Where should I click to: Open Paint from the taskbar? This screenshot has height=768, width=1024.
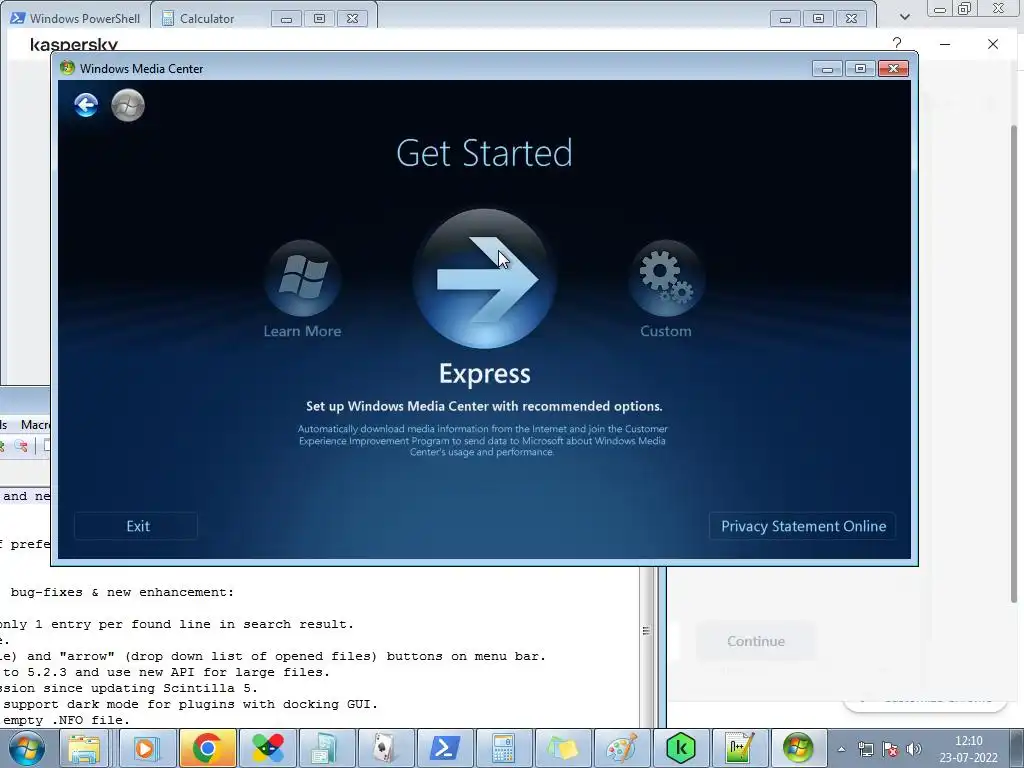621,748
